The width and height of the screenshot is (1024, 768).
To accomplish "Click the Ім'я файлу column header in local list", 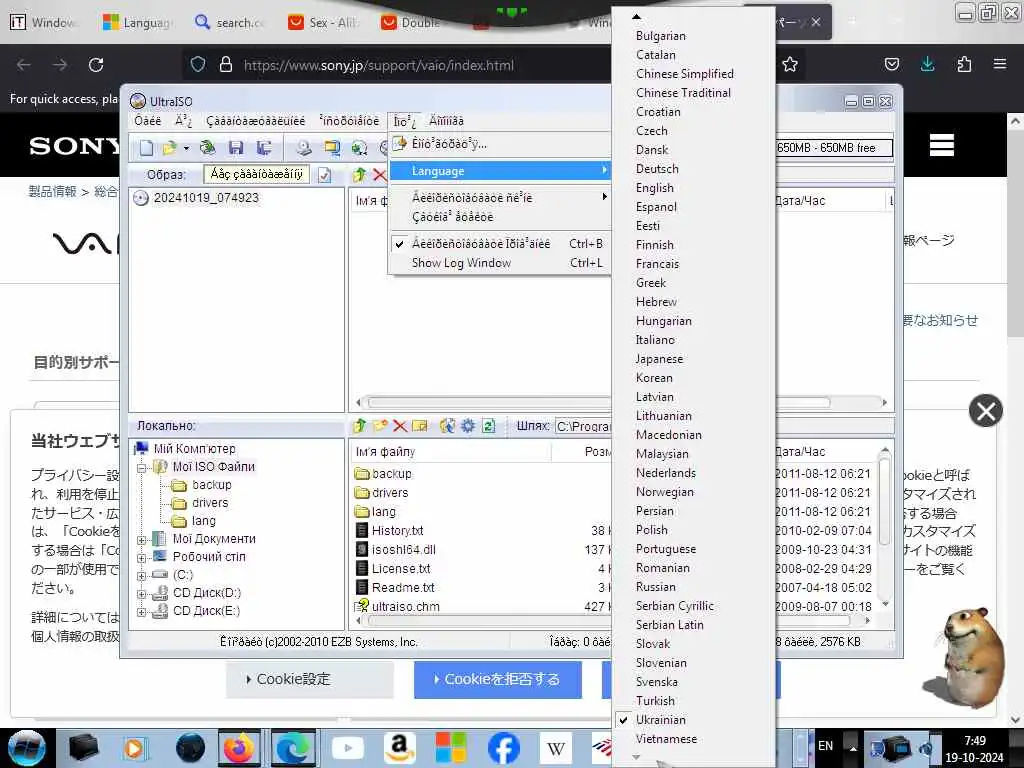I will coord(451,451).
